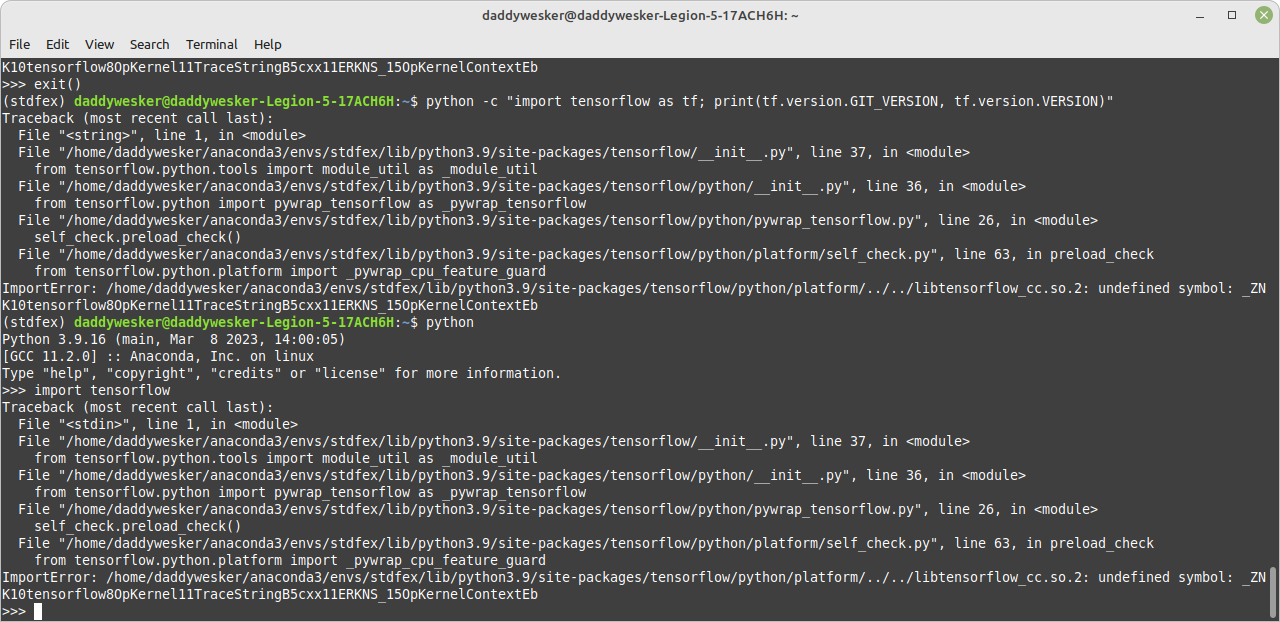Image resolution: width=1280 pixels, height=622 pixels.
Task: Click the GCC 11.2.0 Anaconda line
Action: click(160, 356)
